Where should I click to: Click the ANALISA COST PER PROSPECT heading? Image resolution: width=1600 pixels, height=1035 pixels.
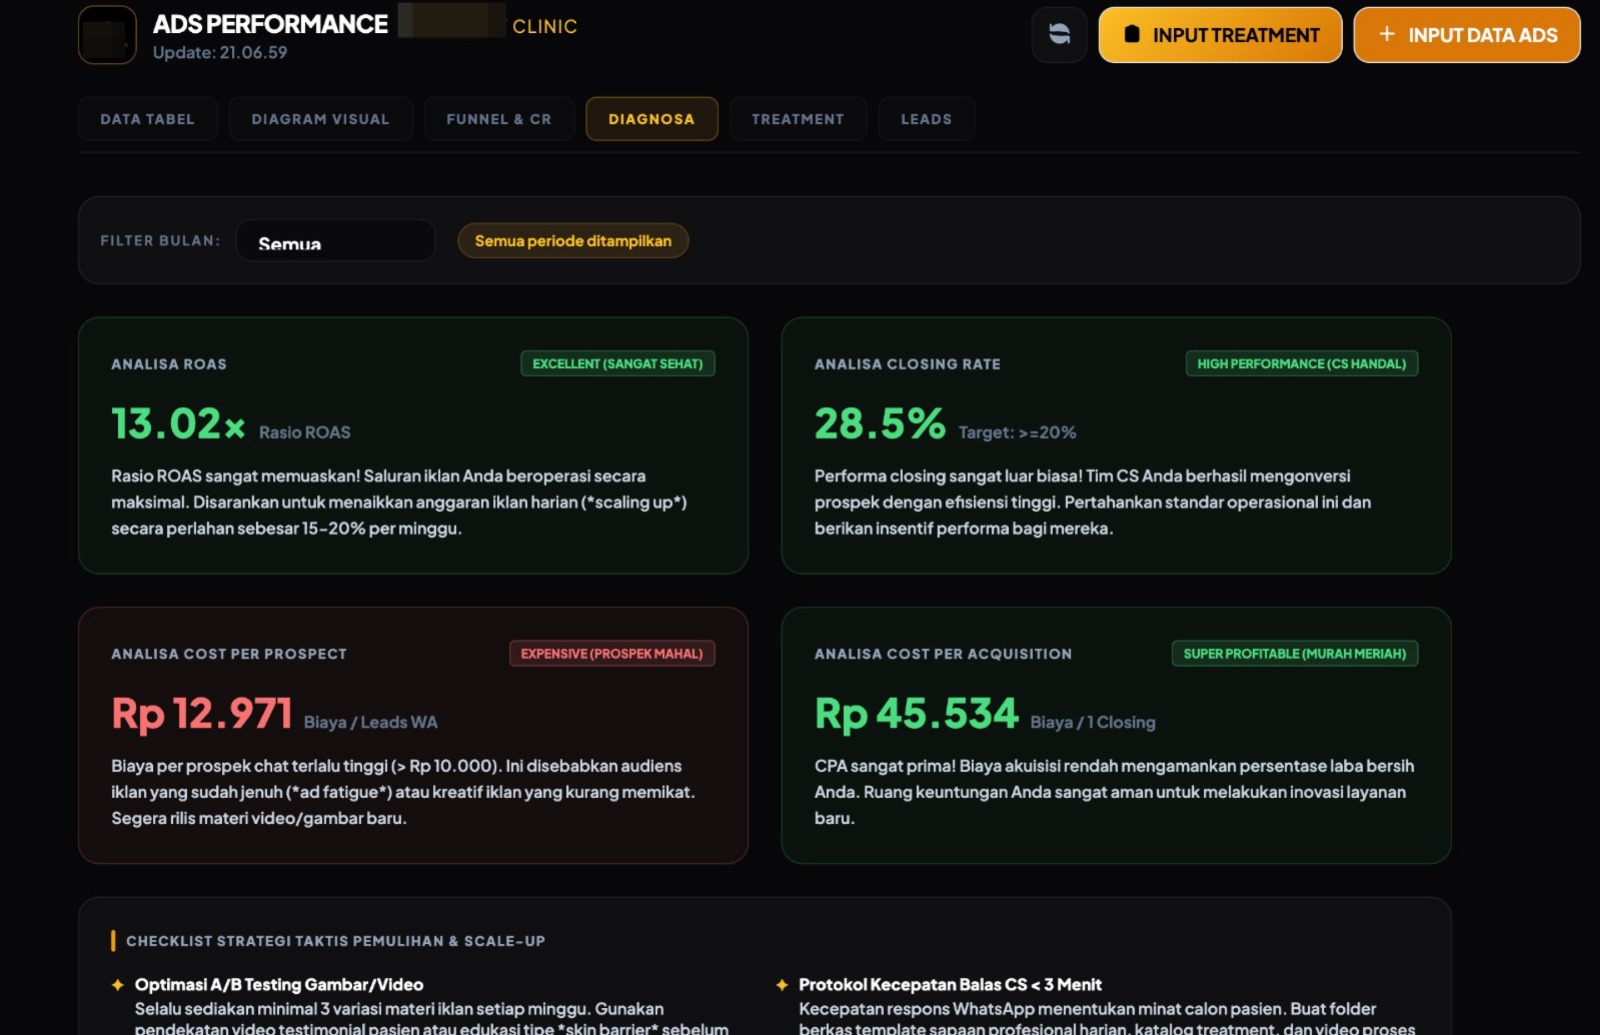pyautogui.click(x=229, y=654)
